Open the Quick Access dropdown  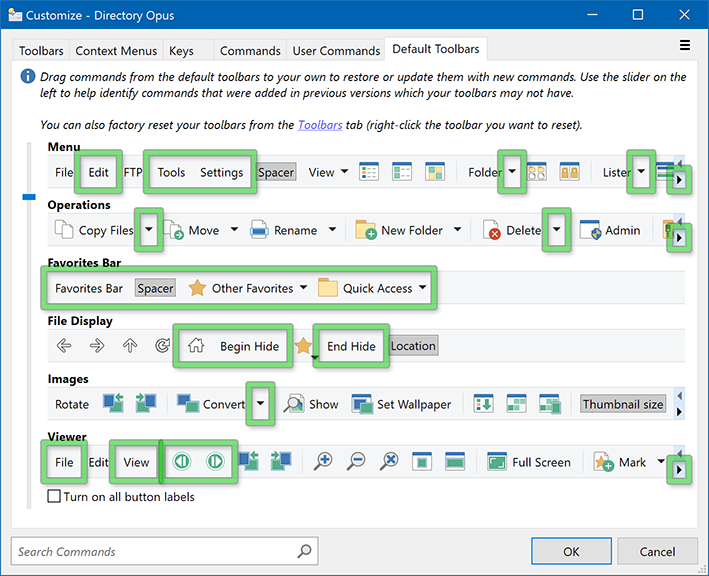point(423,287)
